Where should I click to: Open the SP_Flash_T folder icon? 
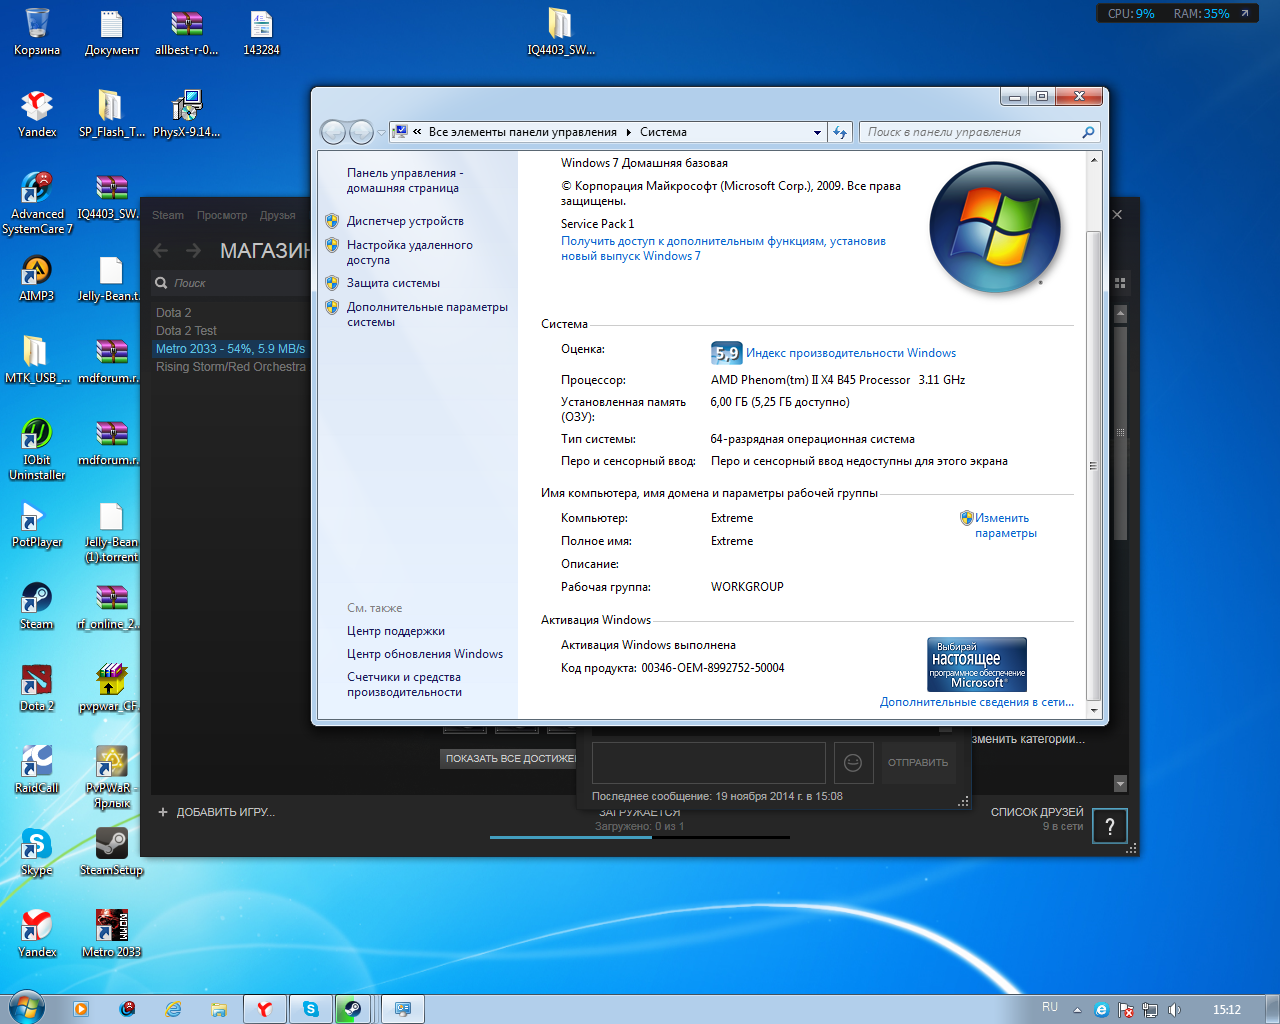coord(111,114)
